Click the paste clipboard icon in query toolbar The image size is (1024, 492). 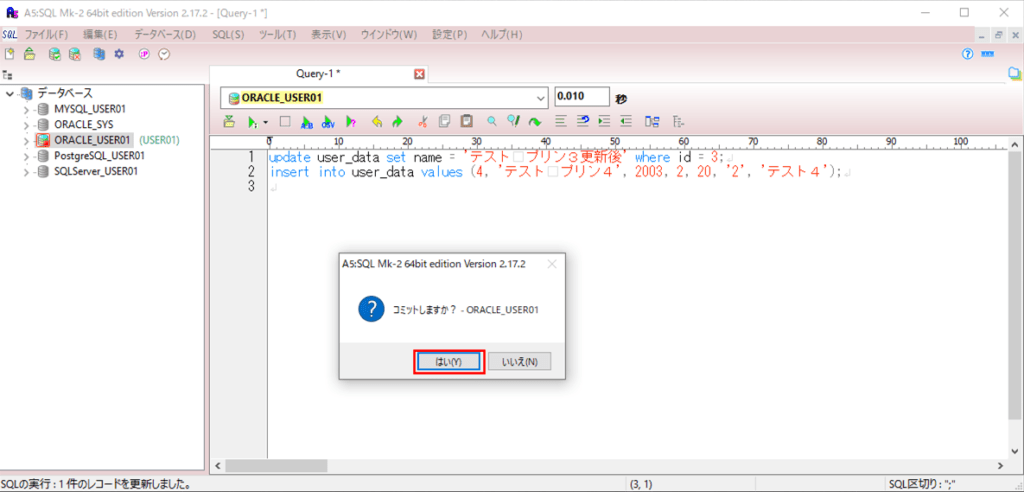tap(466, 121)
